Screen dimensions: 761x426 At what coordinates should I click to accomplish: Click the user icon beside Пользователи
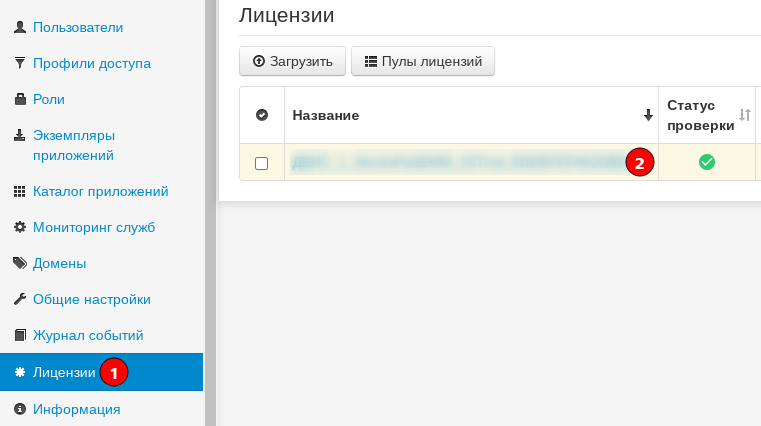19,27
